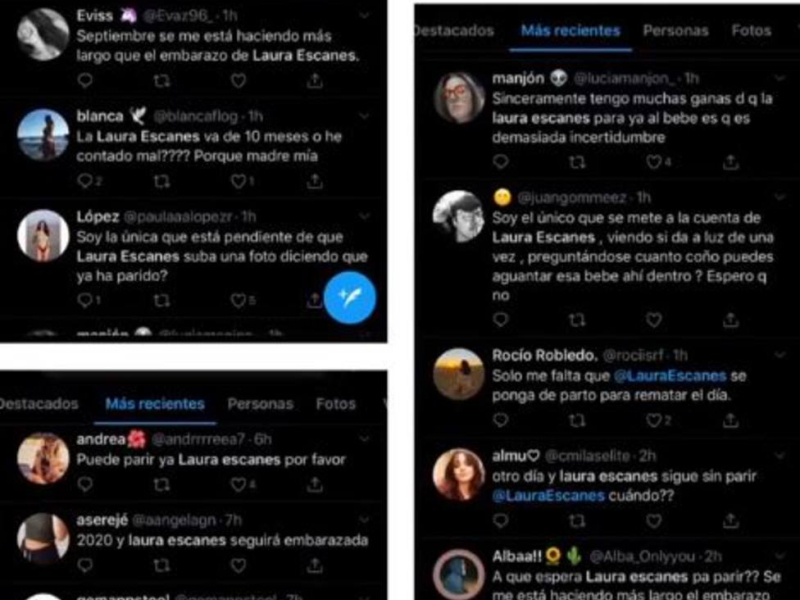Expand options chevron on manjón's tweet
Screen dimensions: 800x600
[x=780, y=78]
